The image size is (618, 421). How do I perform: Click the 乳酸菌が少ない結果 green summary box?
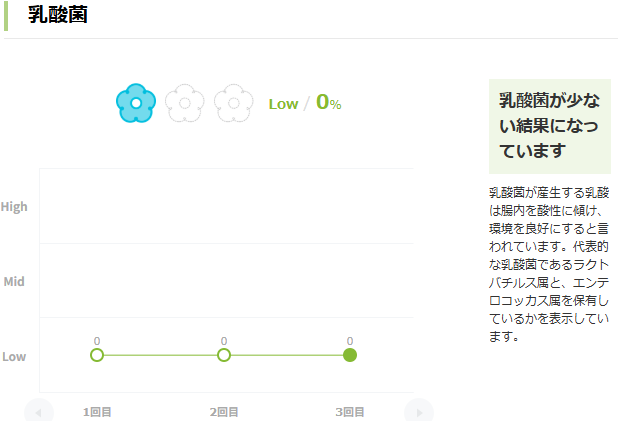click(x=549, y=126)
